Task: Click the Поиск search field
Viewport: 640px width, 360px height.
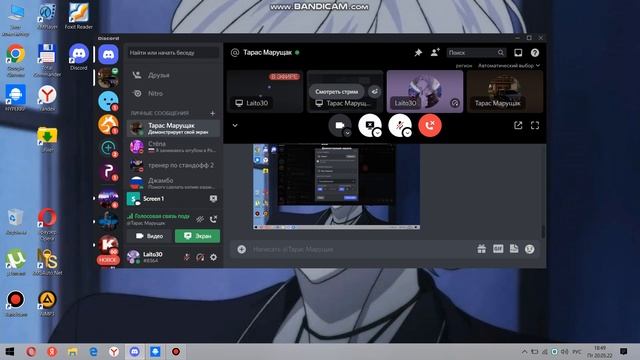Action: [x=476, y=53]
